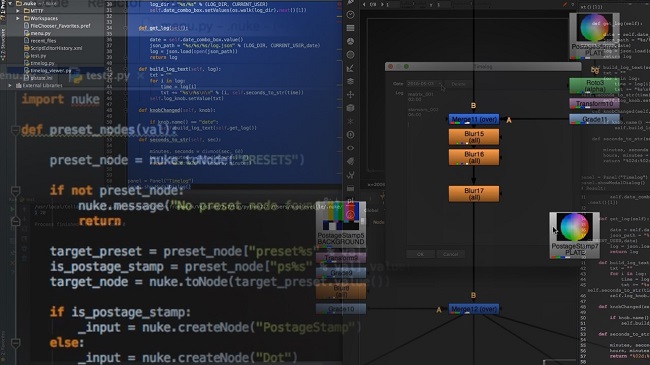Screen dimensions: 650x365
Task: Select the Merge11 (over) node
Action: 474,119
